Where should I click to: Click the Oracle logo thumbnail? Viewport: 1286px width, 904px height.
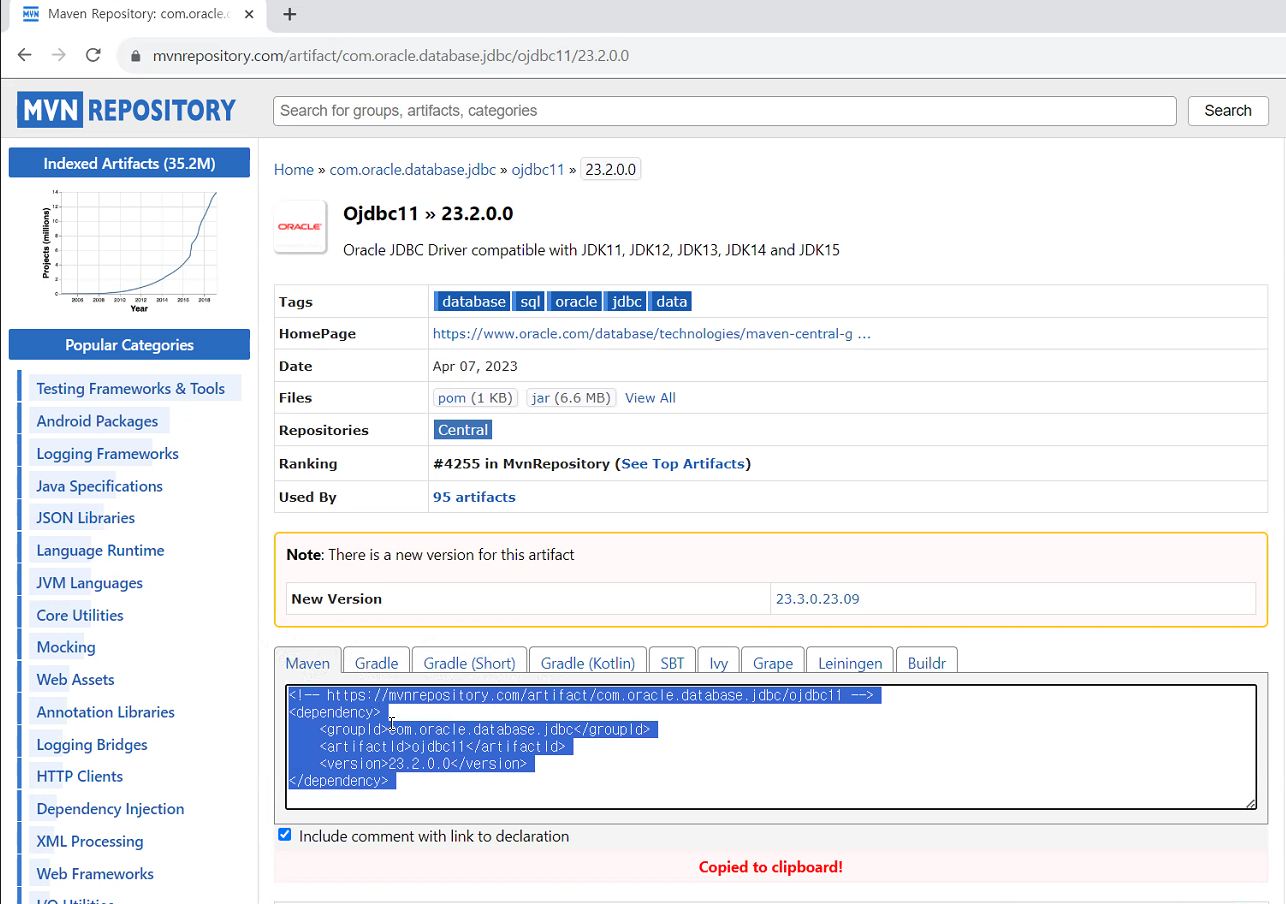coord(300,227)
